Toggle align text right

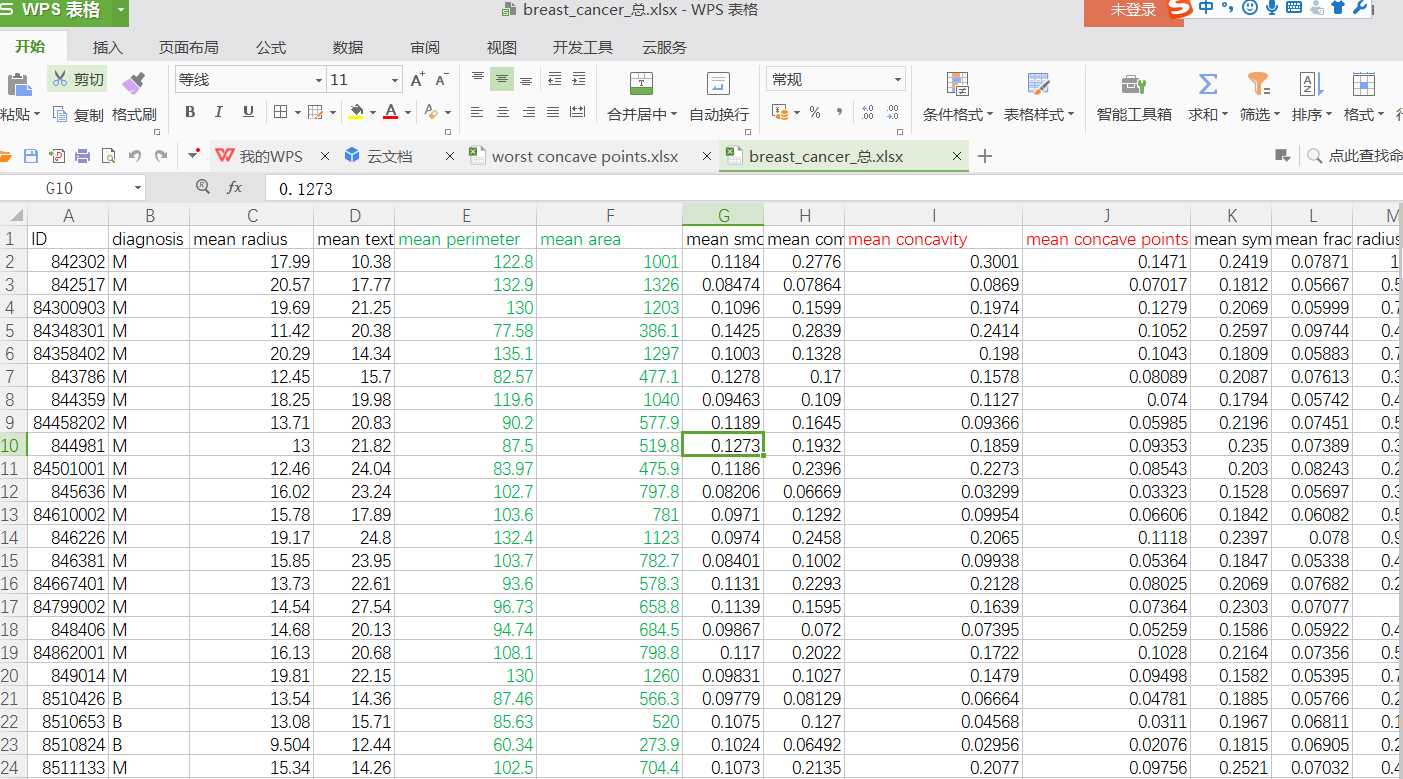click(x=528, y=112)
